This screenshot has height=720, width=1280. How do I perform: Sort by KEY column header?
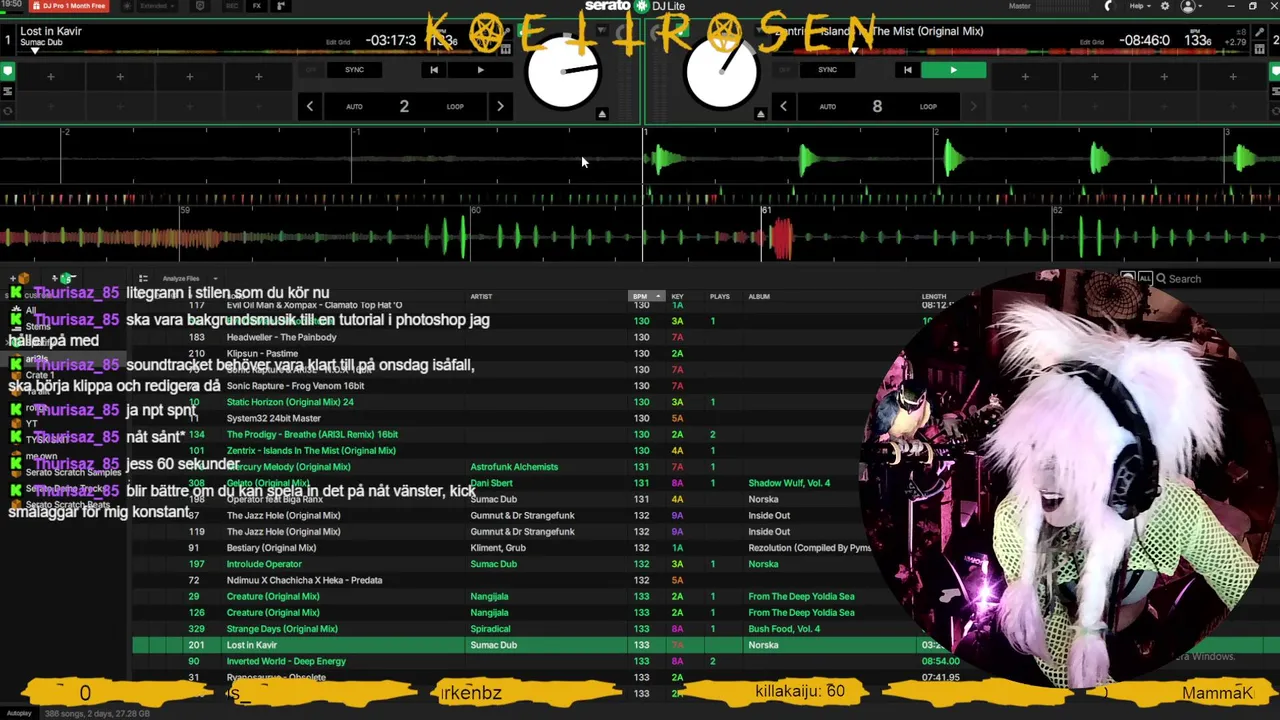(x=677, y=297)
